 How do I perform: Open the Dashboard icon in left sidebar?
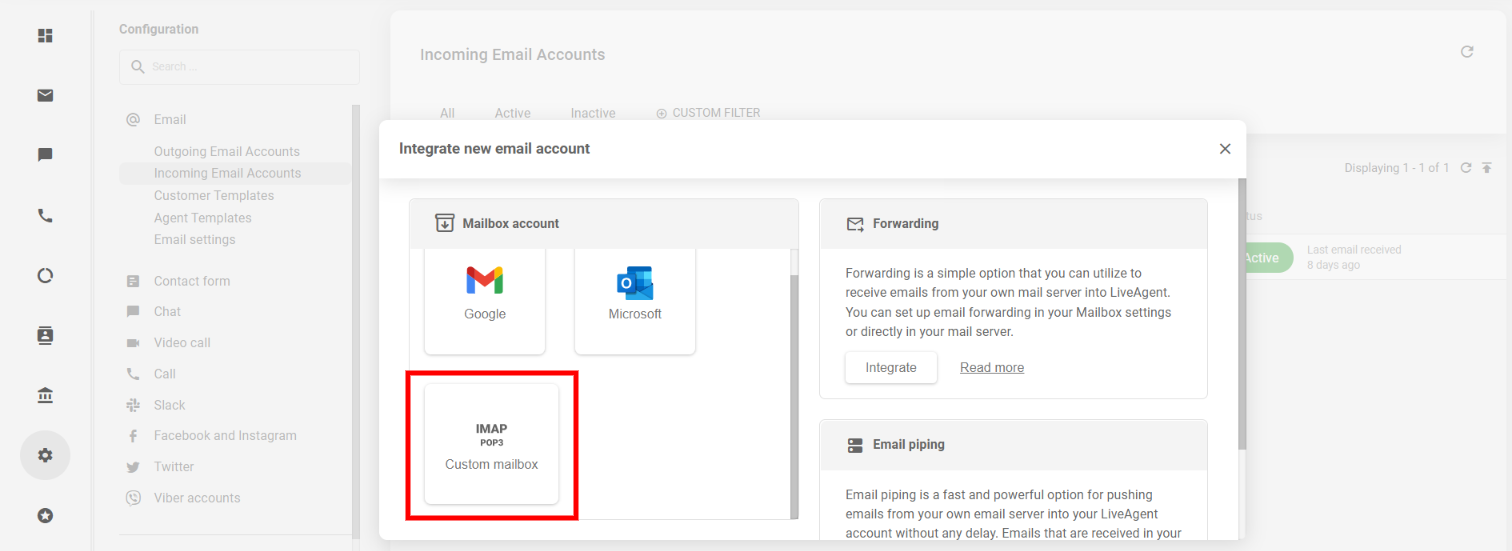point(45,36)
